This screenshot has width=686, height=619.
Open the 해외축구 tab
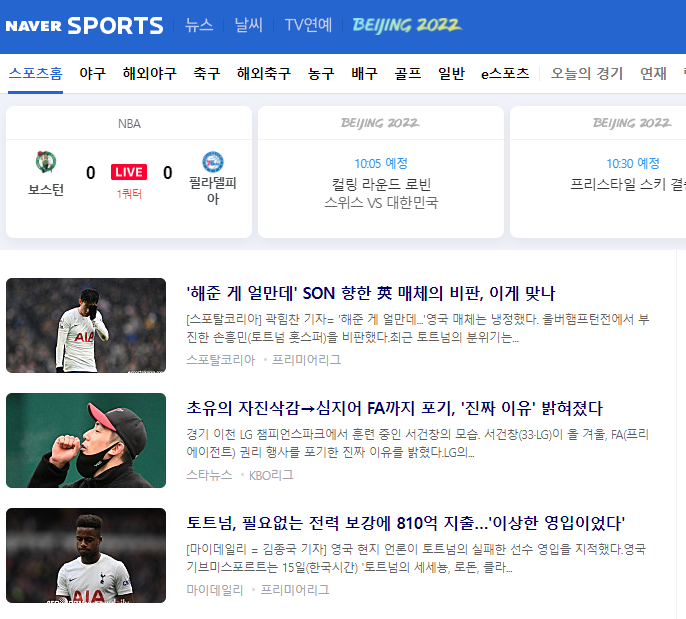point(264,73)
